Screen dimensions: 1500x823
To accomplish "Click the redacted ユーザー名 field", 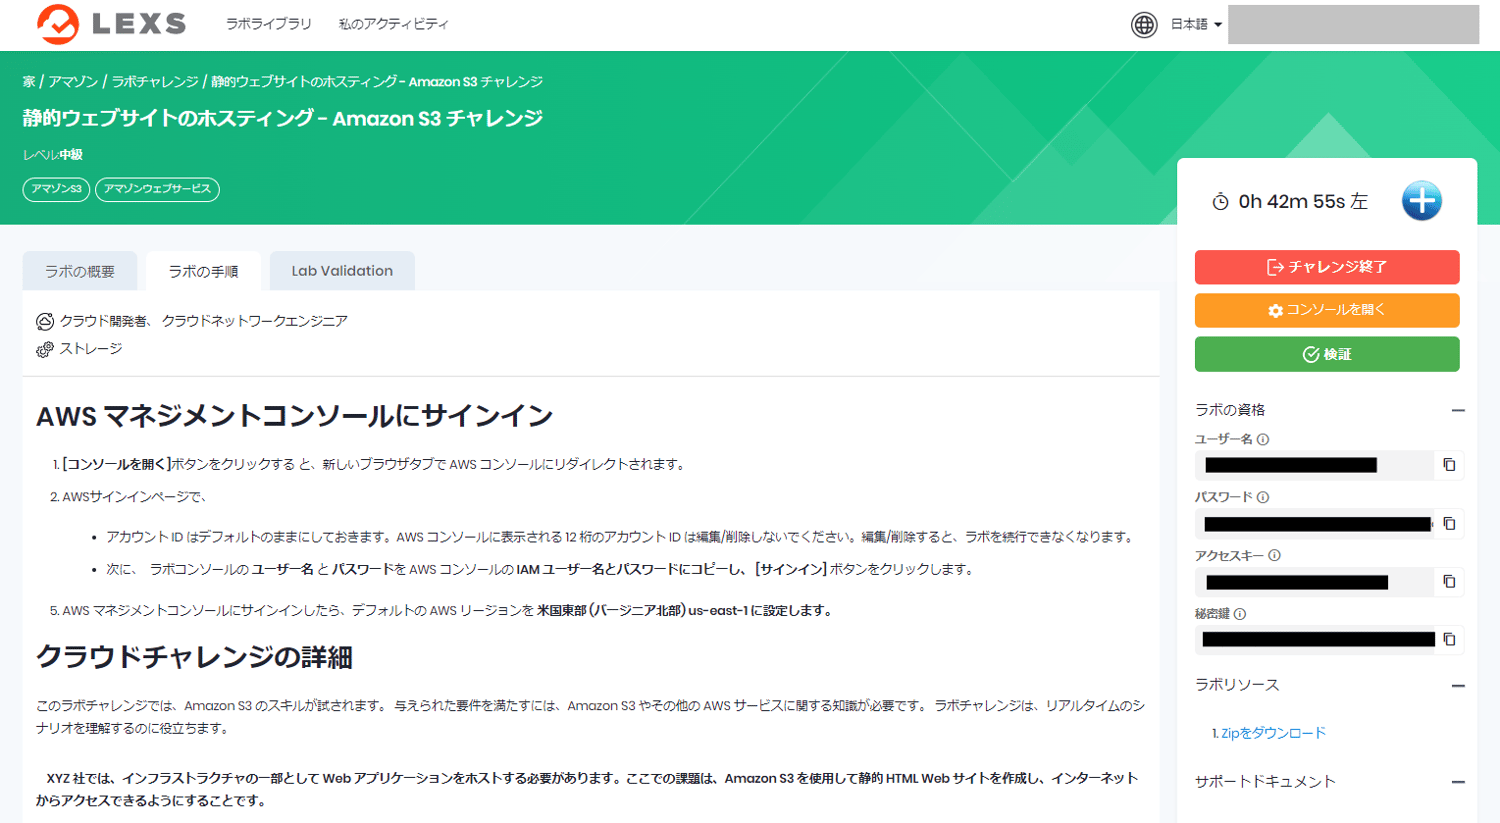I will click(1315, 465).
